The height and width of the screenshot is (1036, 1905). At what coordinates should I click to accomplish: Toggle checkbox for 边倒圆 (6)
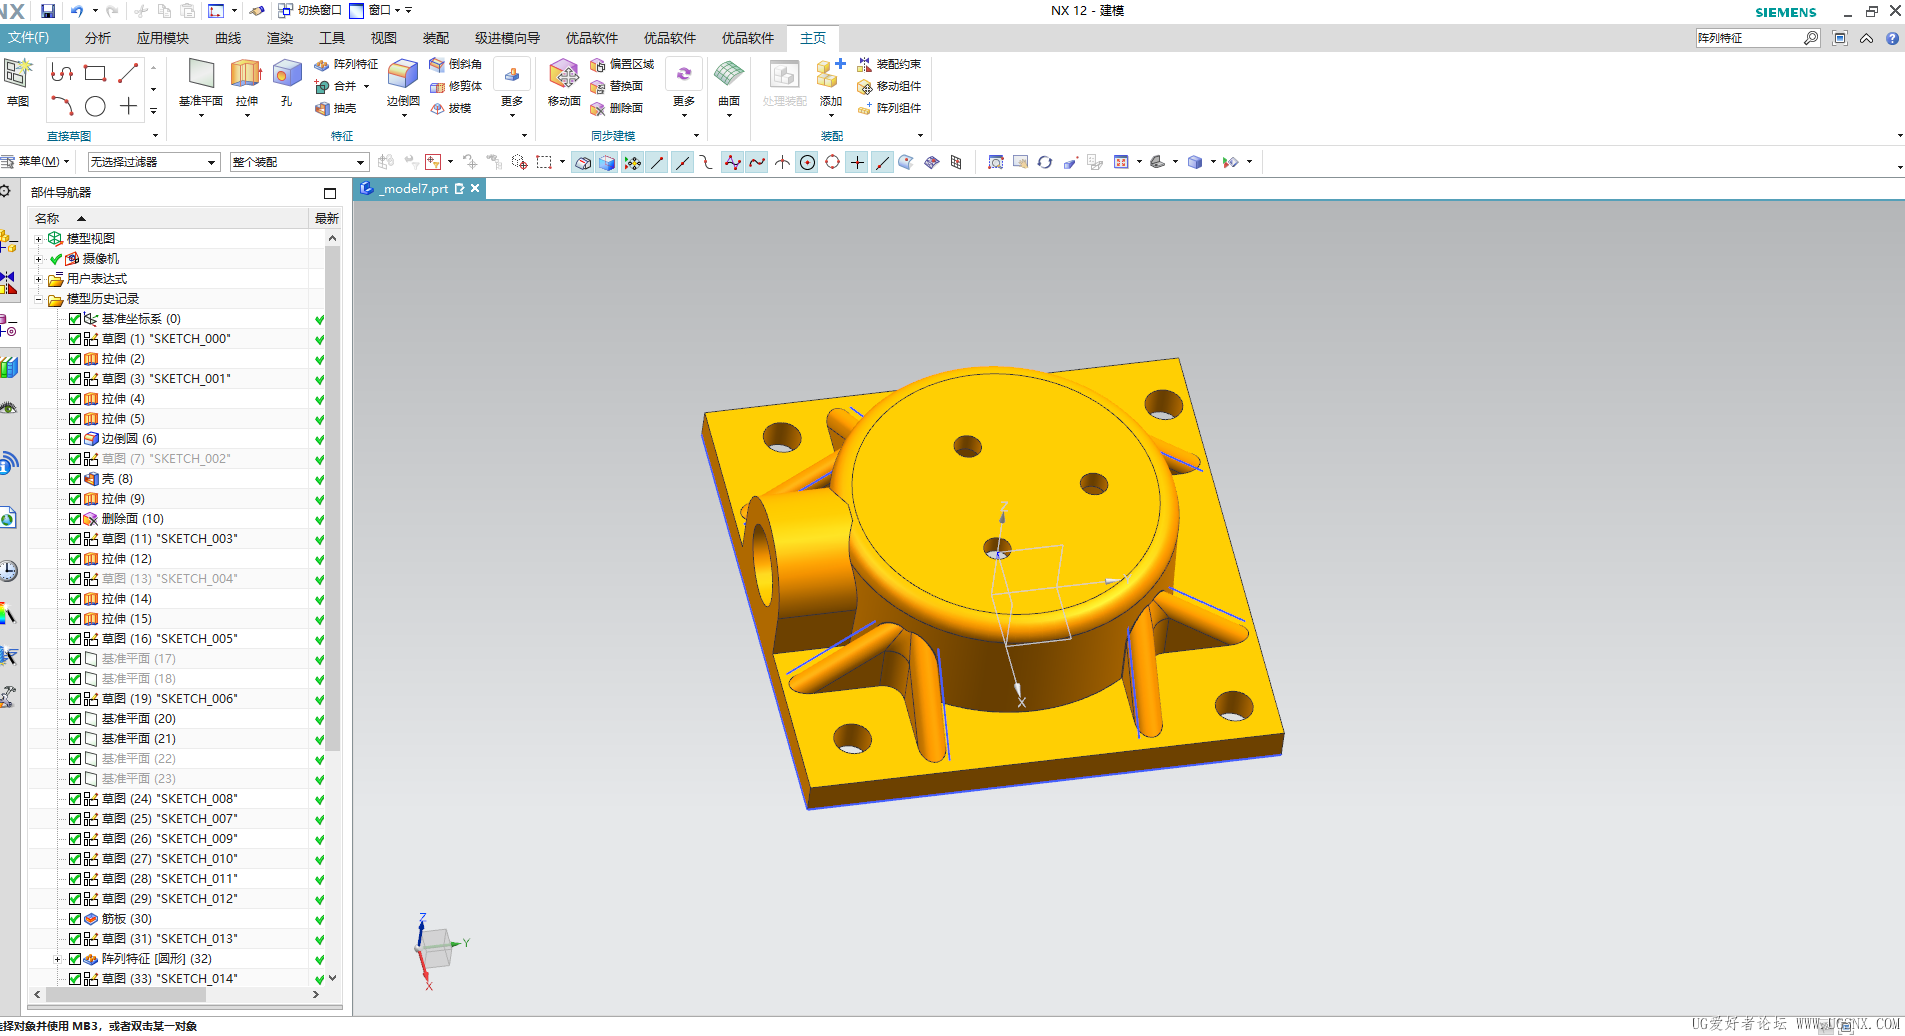(75, 439)
